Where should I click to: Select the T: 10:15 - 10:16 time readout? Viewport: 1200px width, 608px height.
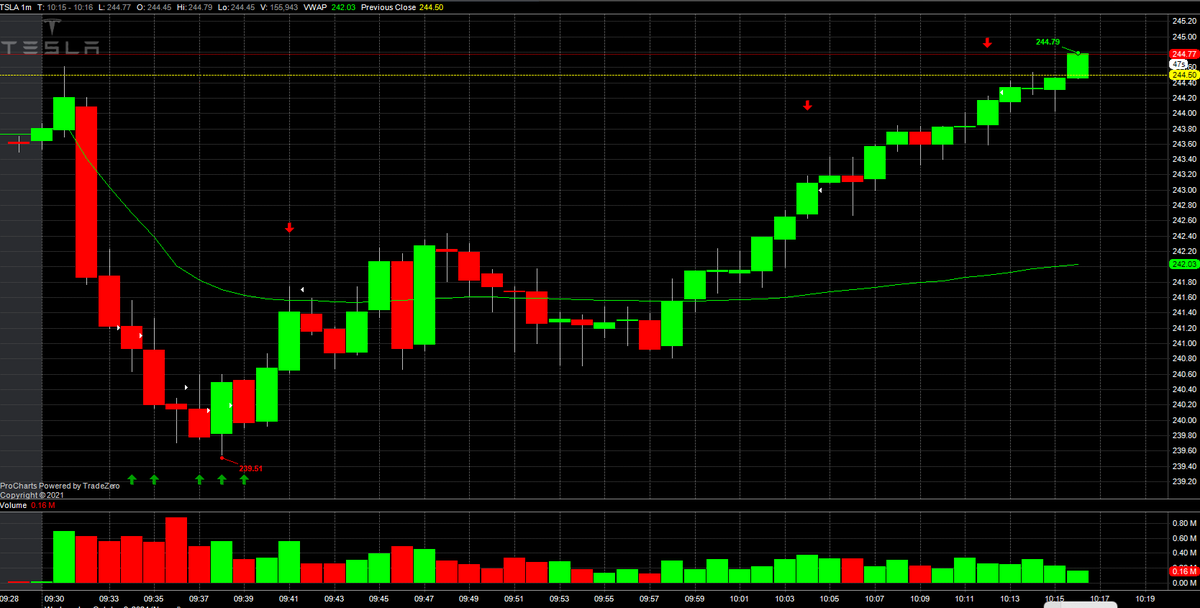[x=66, y=6]
